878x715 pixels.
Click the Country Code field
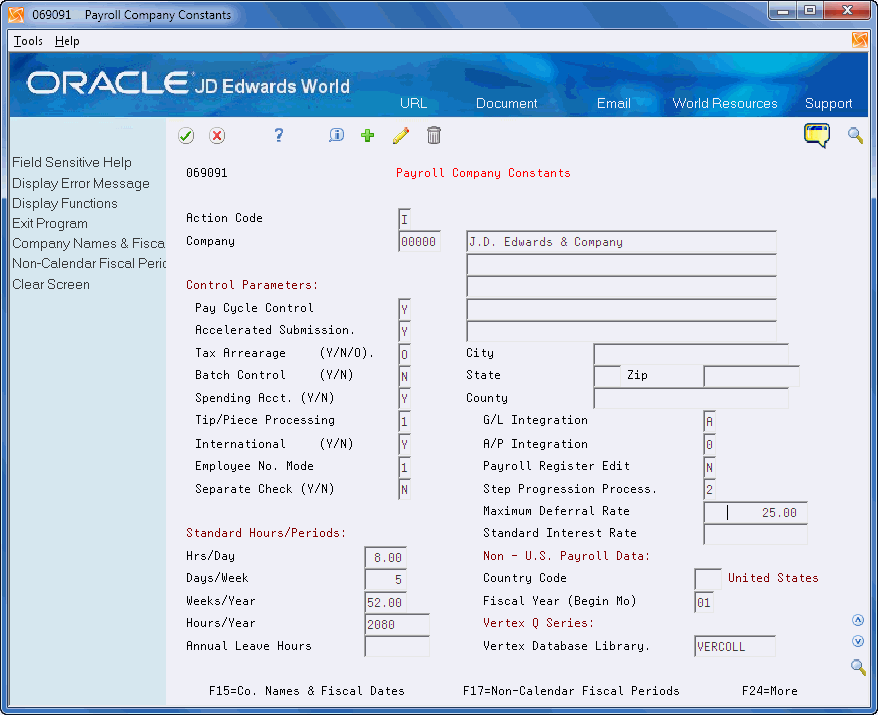pyautogui.click(x=708, y=578)
